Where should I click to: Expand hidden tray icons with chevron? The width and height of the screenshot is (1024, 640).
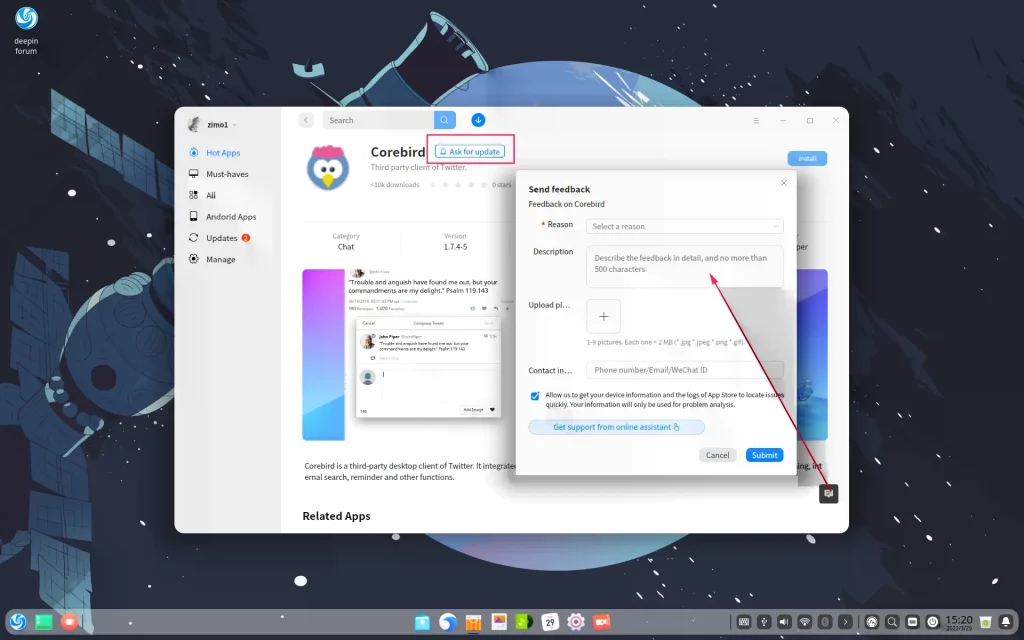pos(846,621)
